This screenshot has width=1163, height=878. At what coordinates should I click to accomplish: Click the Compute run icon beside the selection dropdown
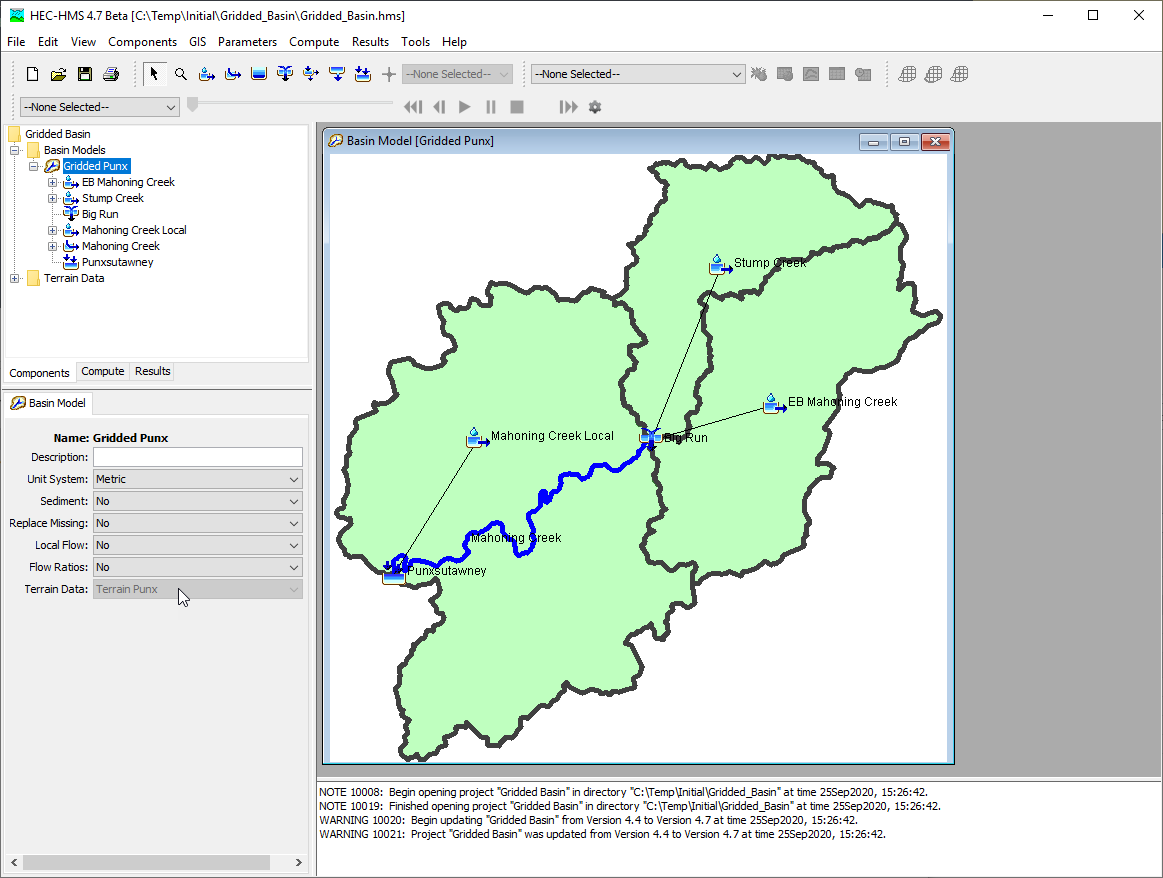coord(759,74)
